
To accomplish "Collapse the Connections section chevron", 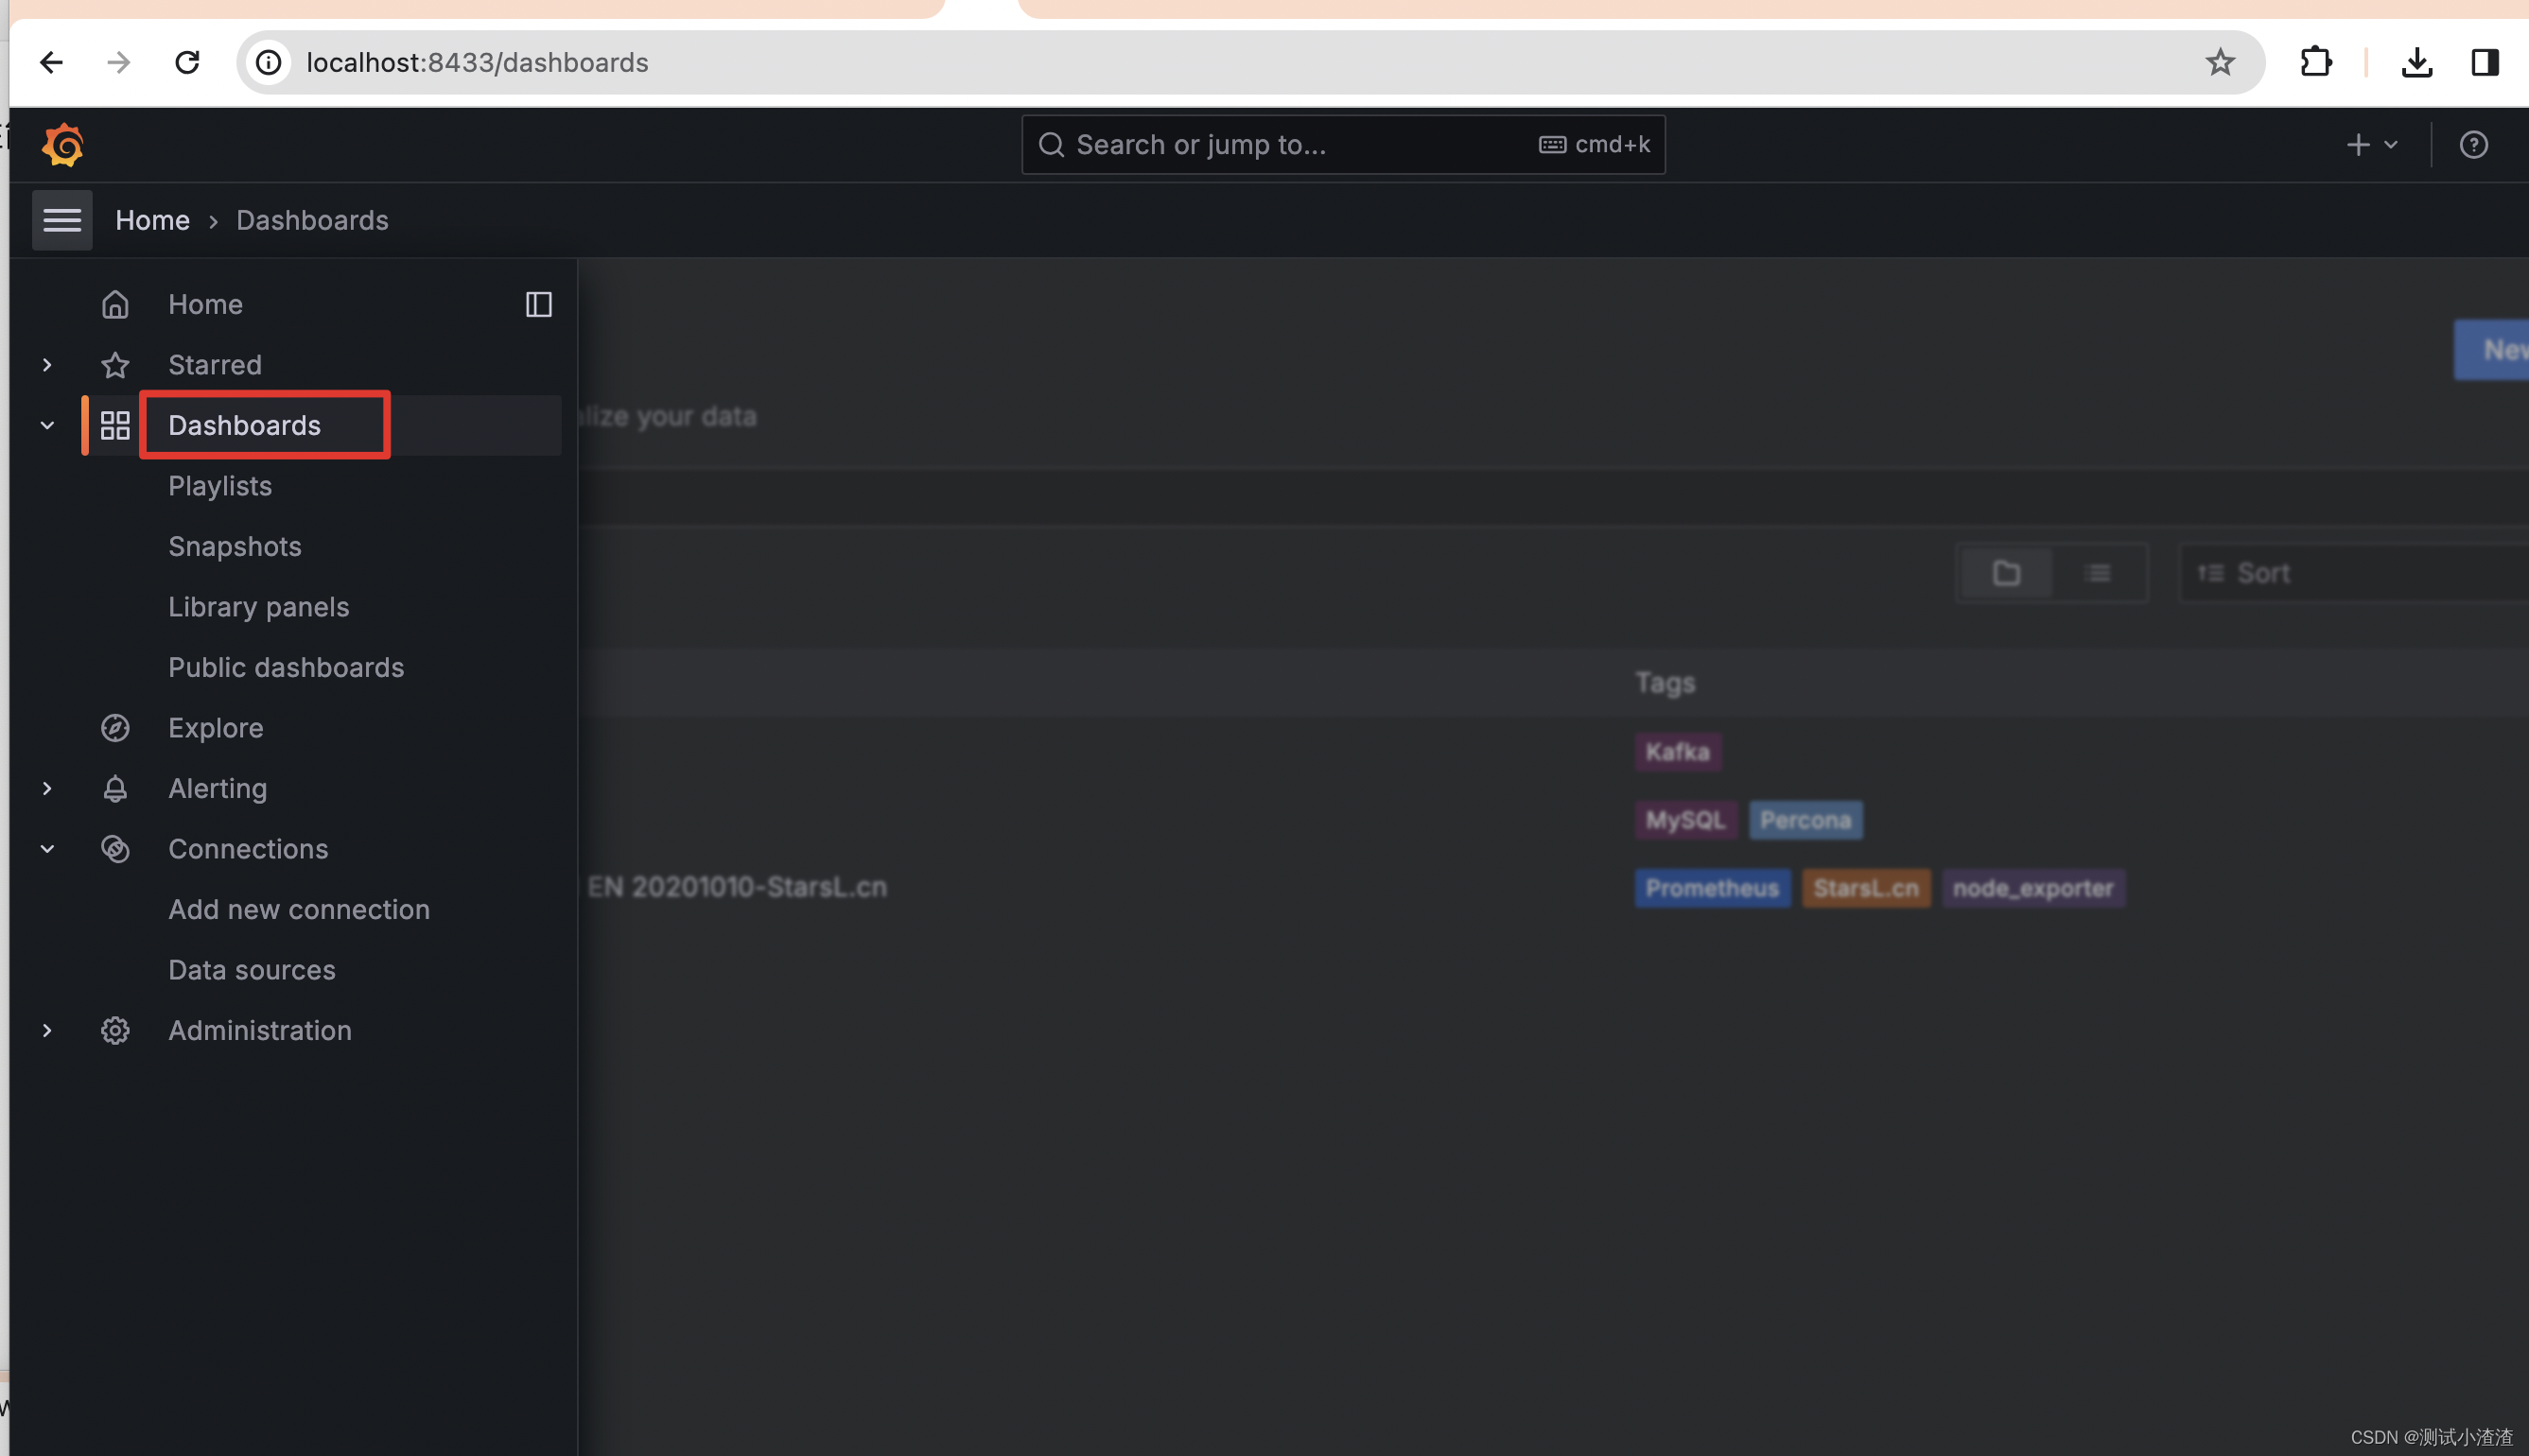I will (47, 849).
